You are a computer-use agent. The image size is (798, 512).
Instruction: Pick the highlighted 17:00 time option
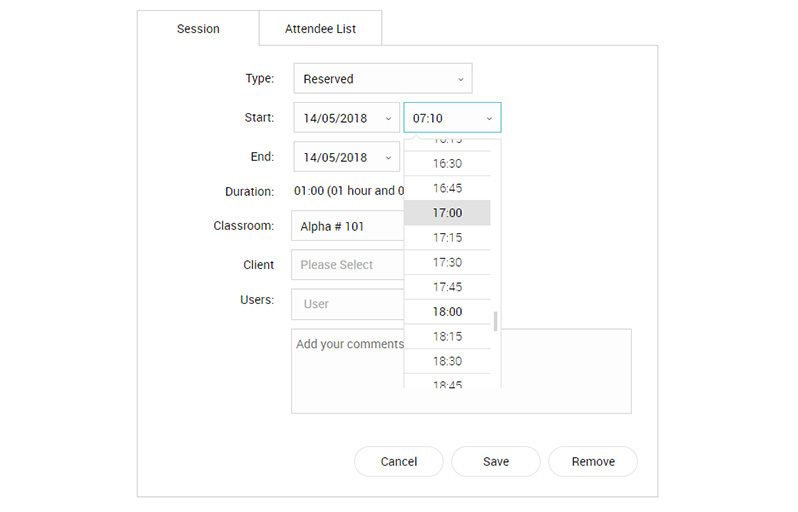(x=447, y=213)
